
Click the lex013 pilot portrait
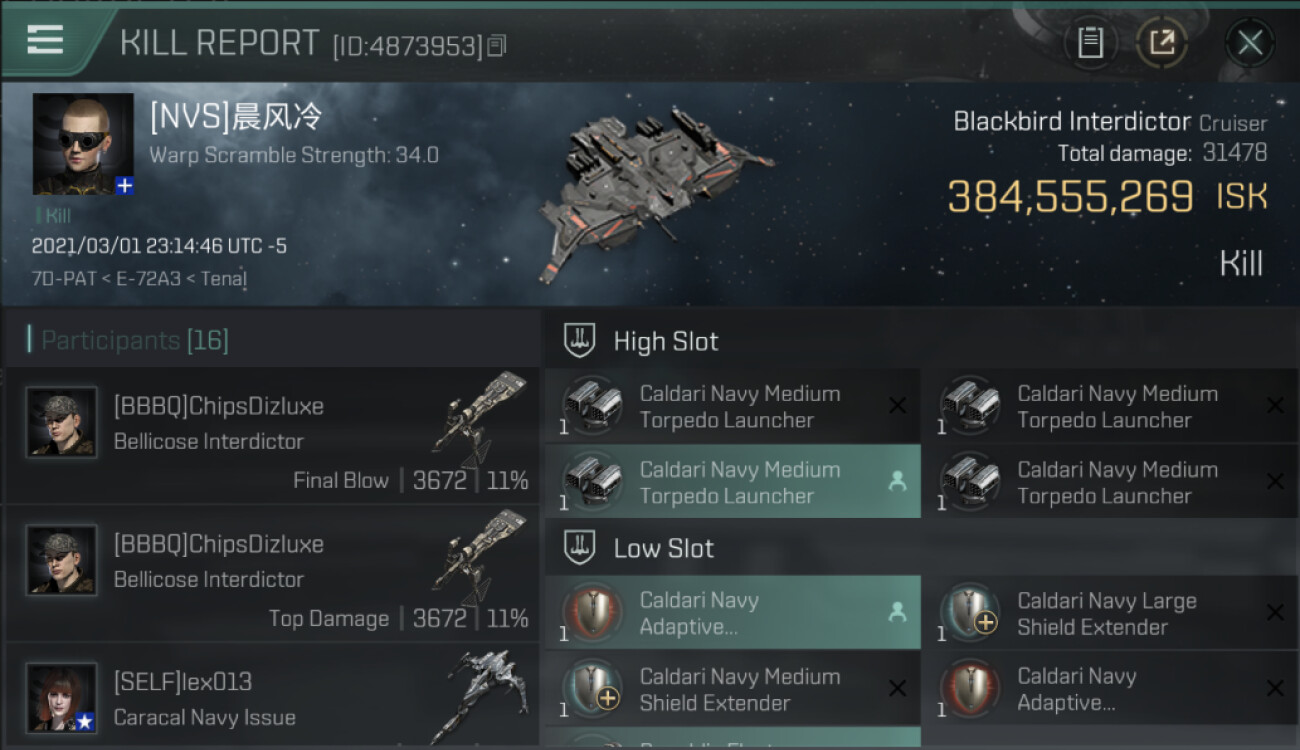[62, 696]
